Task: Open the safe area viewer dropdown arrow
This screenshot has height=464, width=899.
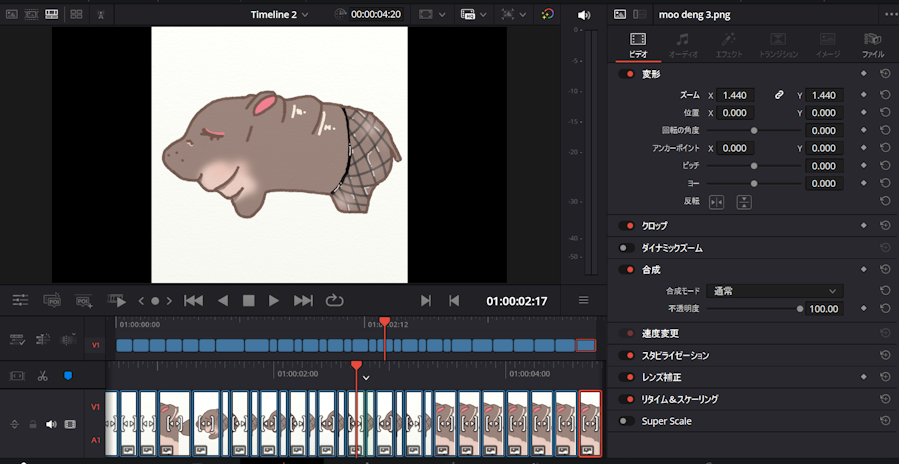Action: [444, 14]
